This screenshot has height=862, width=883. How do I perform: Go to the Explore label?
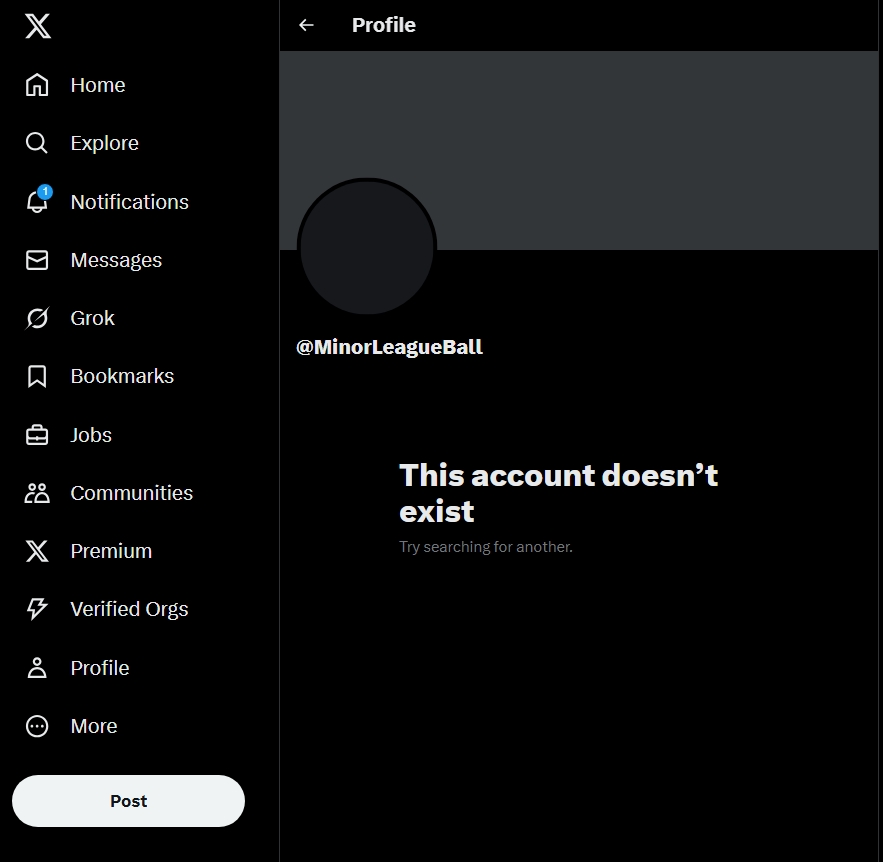(x=105, y=143)
